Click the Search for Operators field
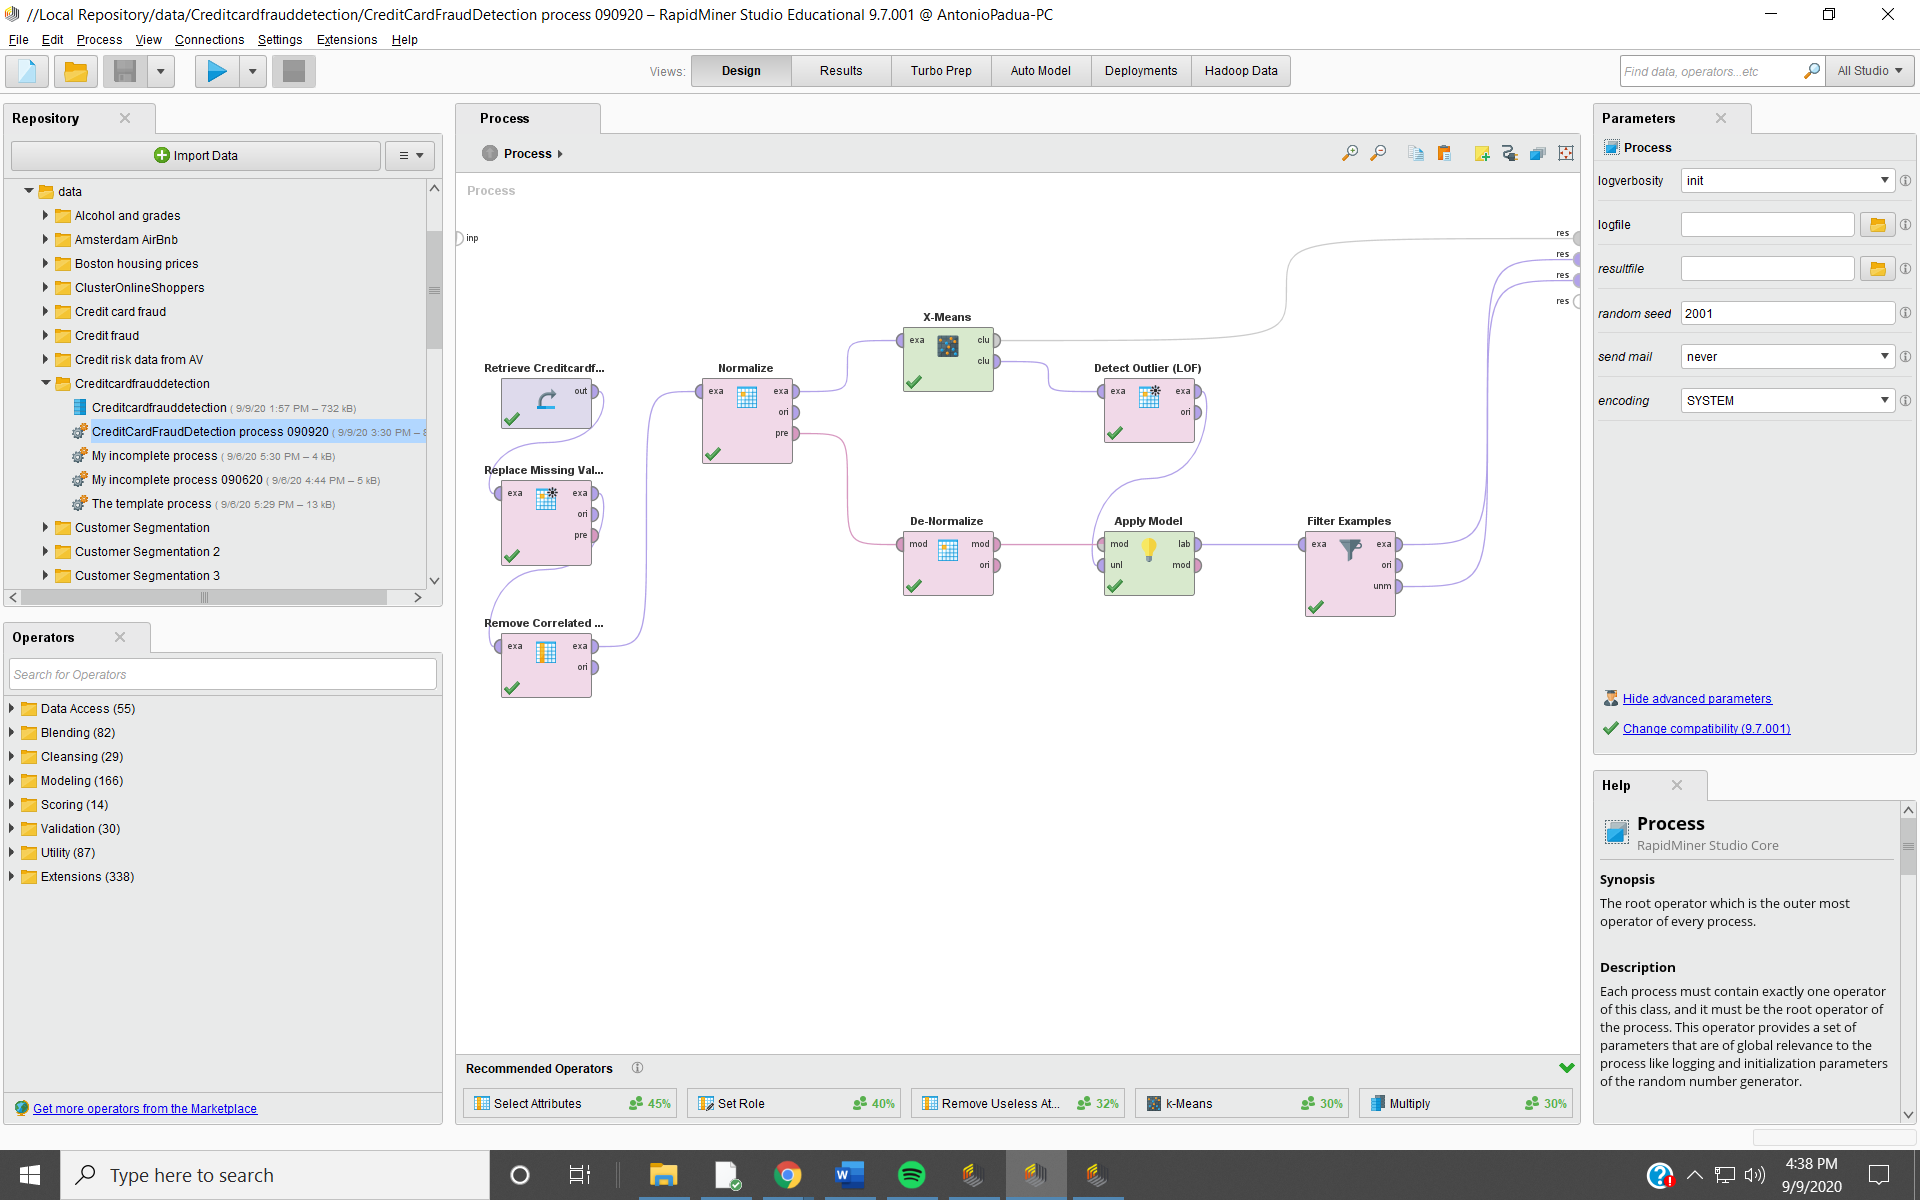Viewport: 1920px width, 1200px height. [x=222, y=675]
